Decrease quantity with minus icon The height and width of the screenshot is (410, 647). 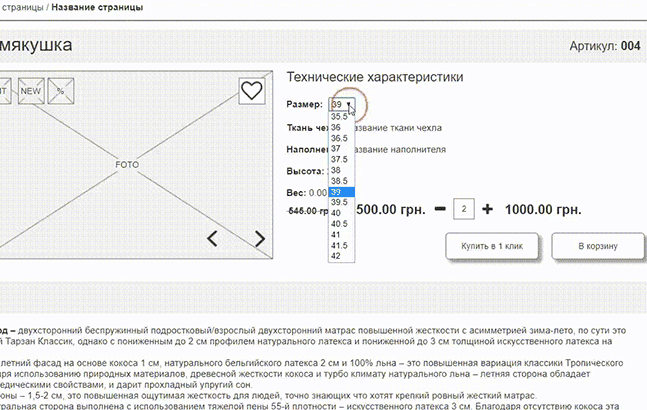point(440,209)
